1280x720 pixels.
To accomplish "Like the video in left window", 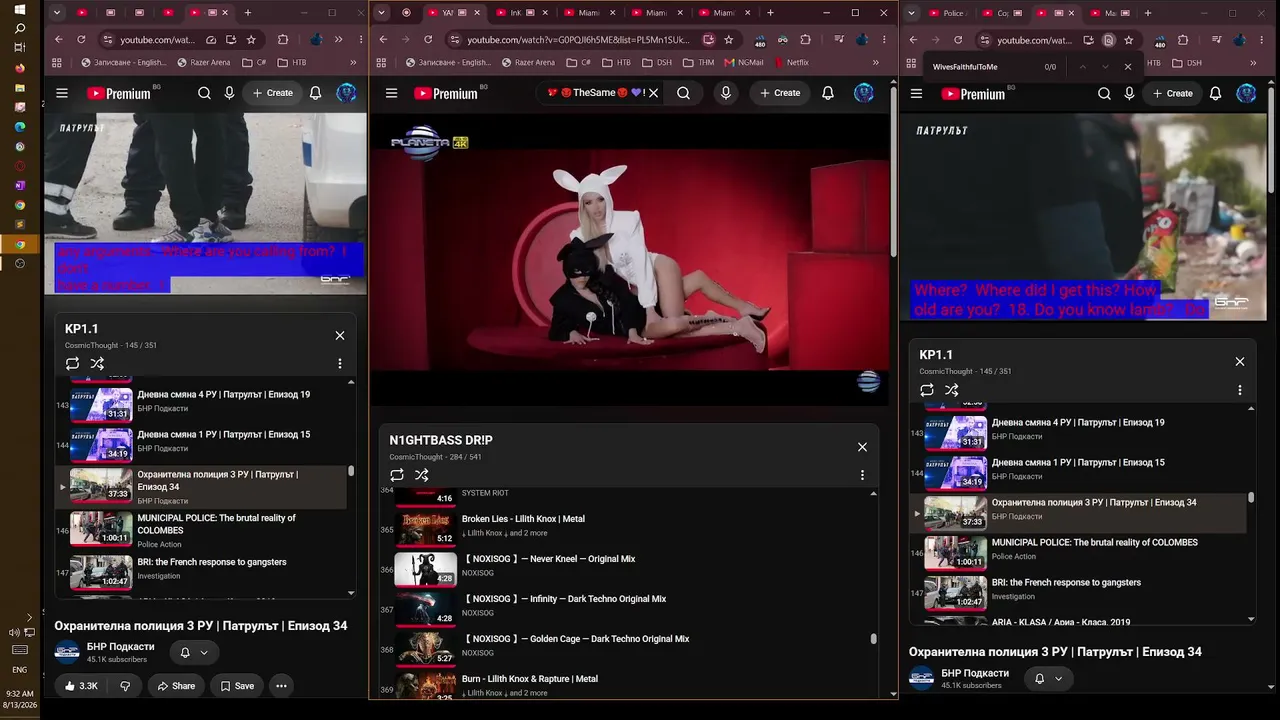I will tap(81, 686).
